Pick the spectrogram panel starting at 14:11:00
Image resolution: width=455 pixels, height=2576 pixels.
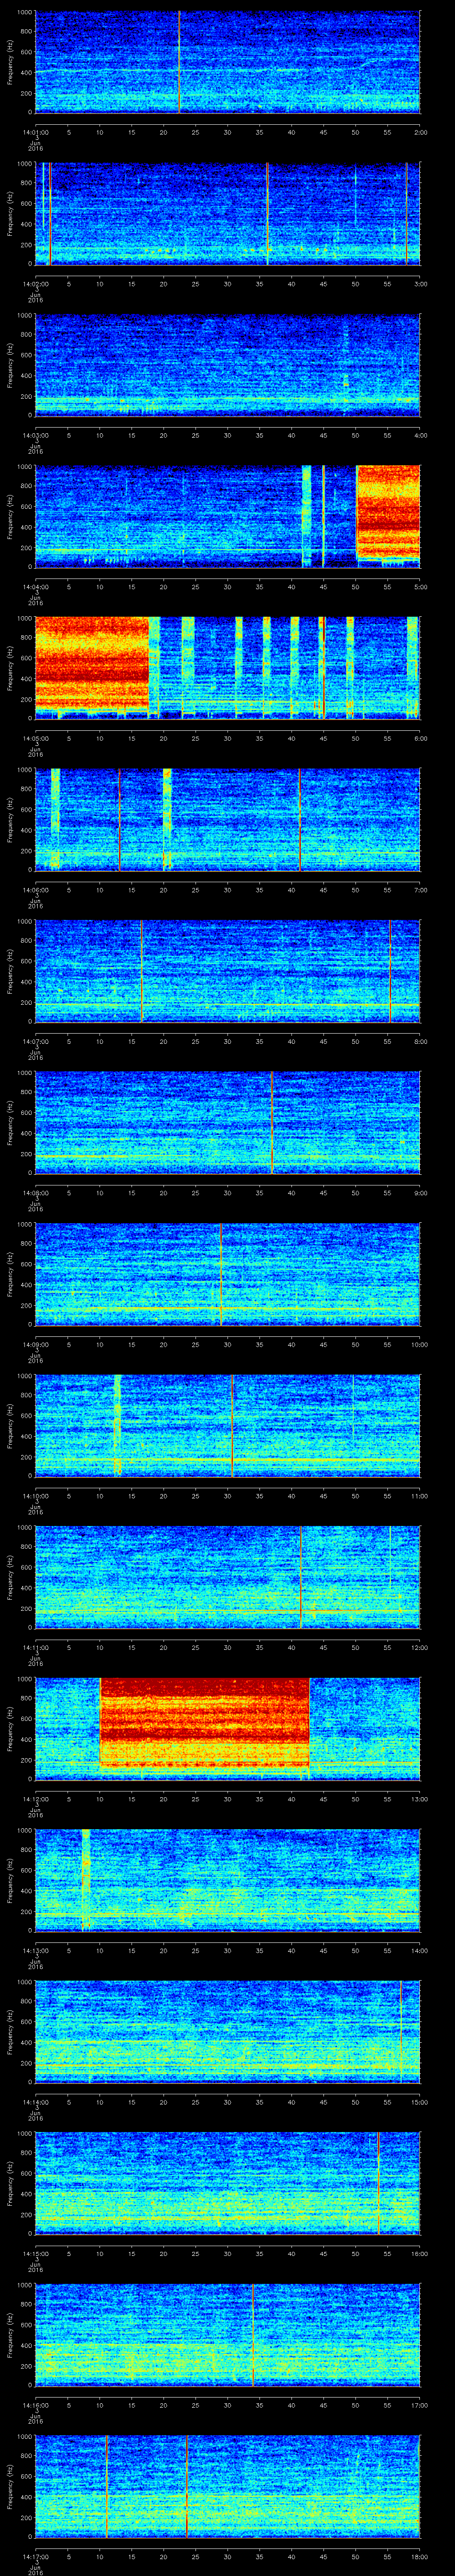click(x=228, y=1577)
